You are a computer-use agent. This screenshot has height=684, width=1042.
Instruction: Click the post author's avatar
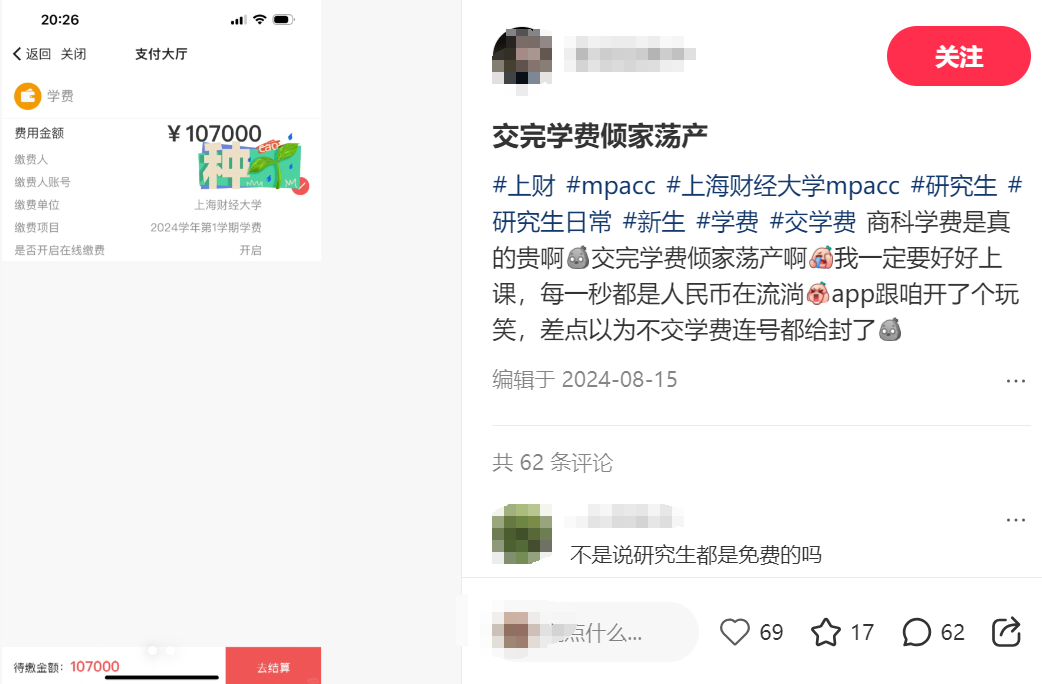click(522, 56)
